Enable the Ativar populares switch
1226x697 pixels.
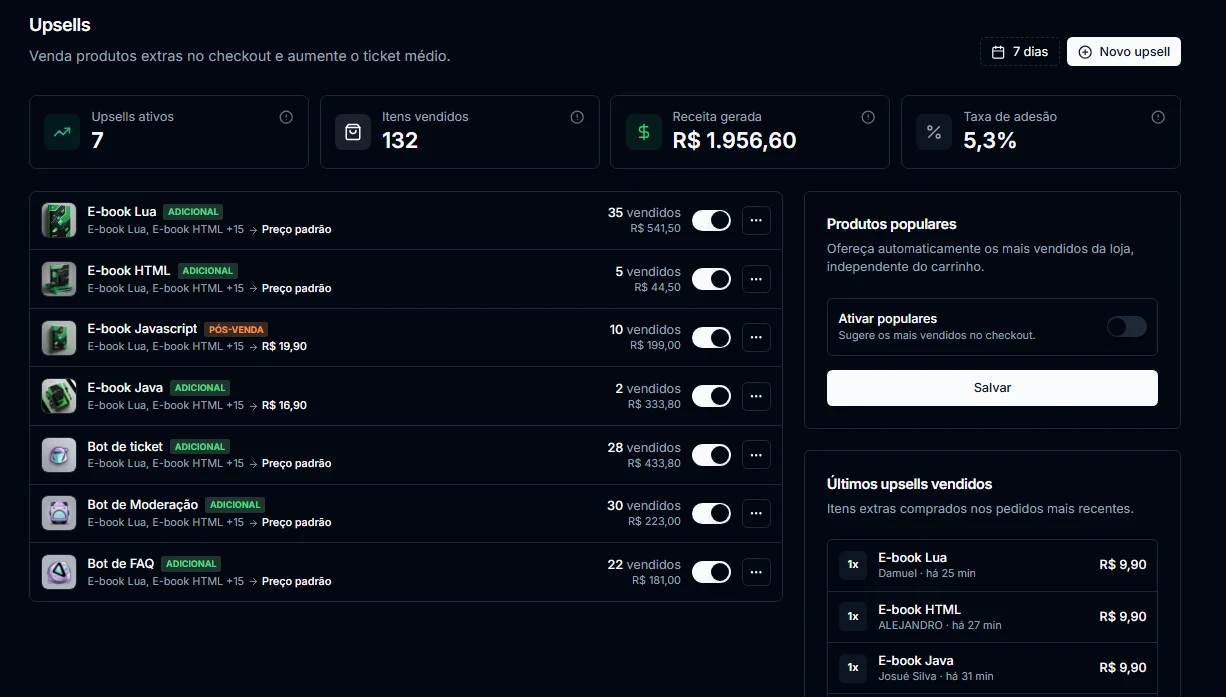tap(1127, 326)
